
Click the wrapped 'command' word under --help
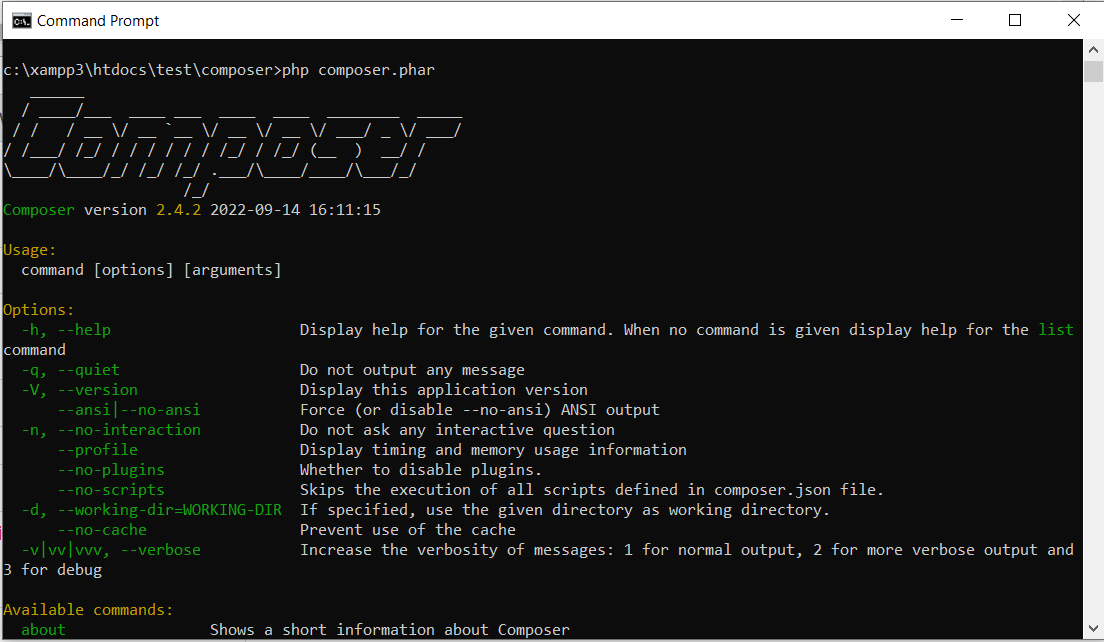[34, 350]
